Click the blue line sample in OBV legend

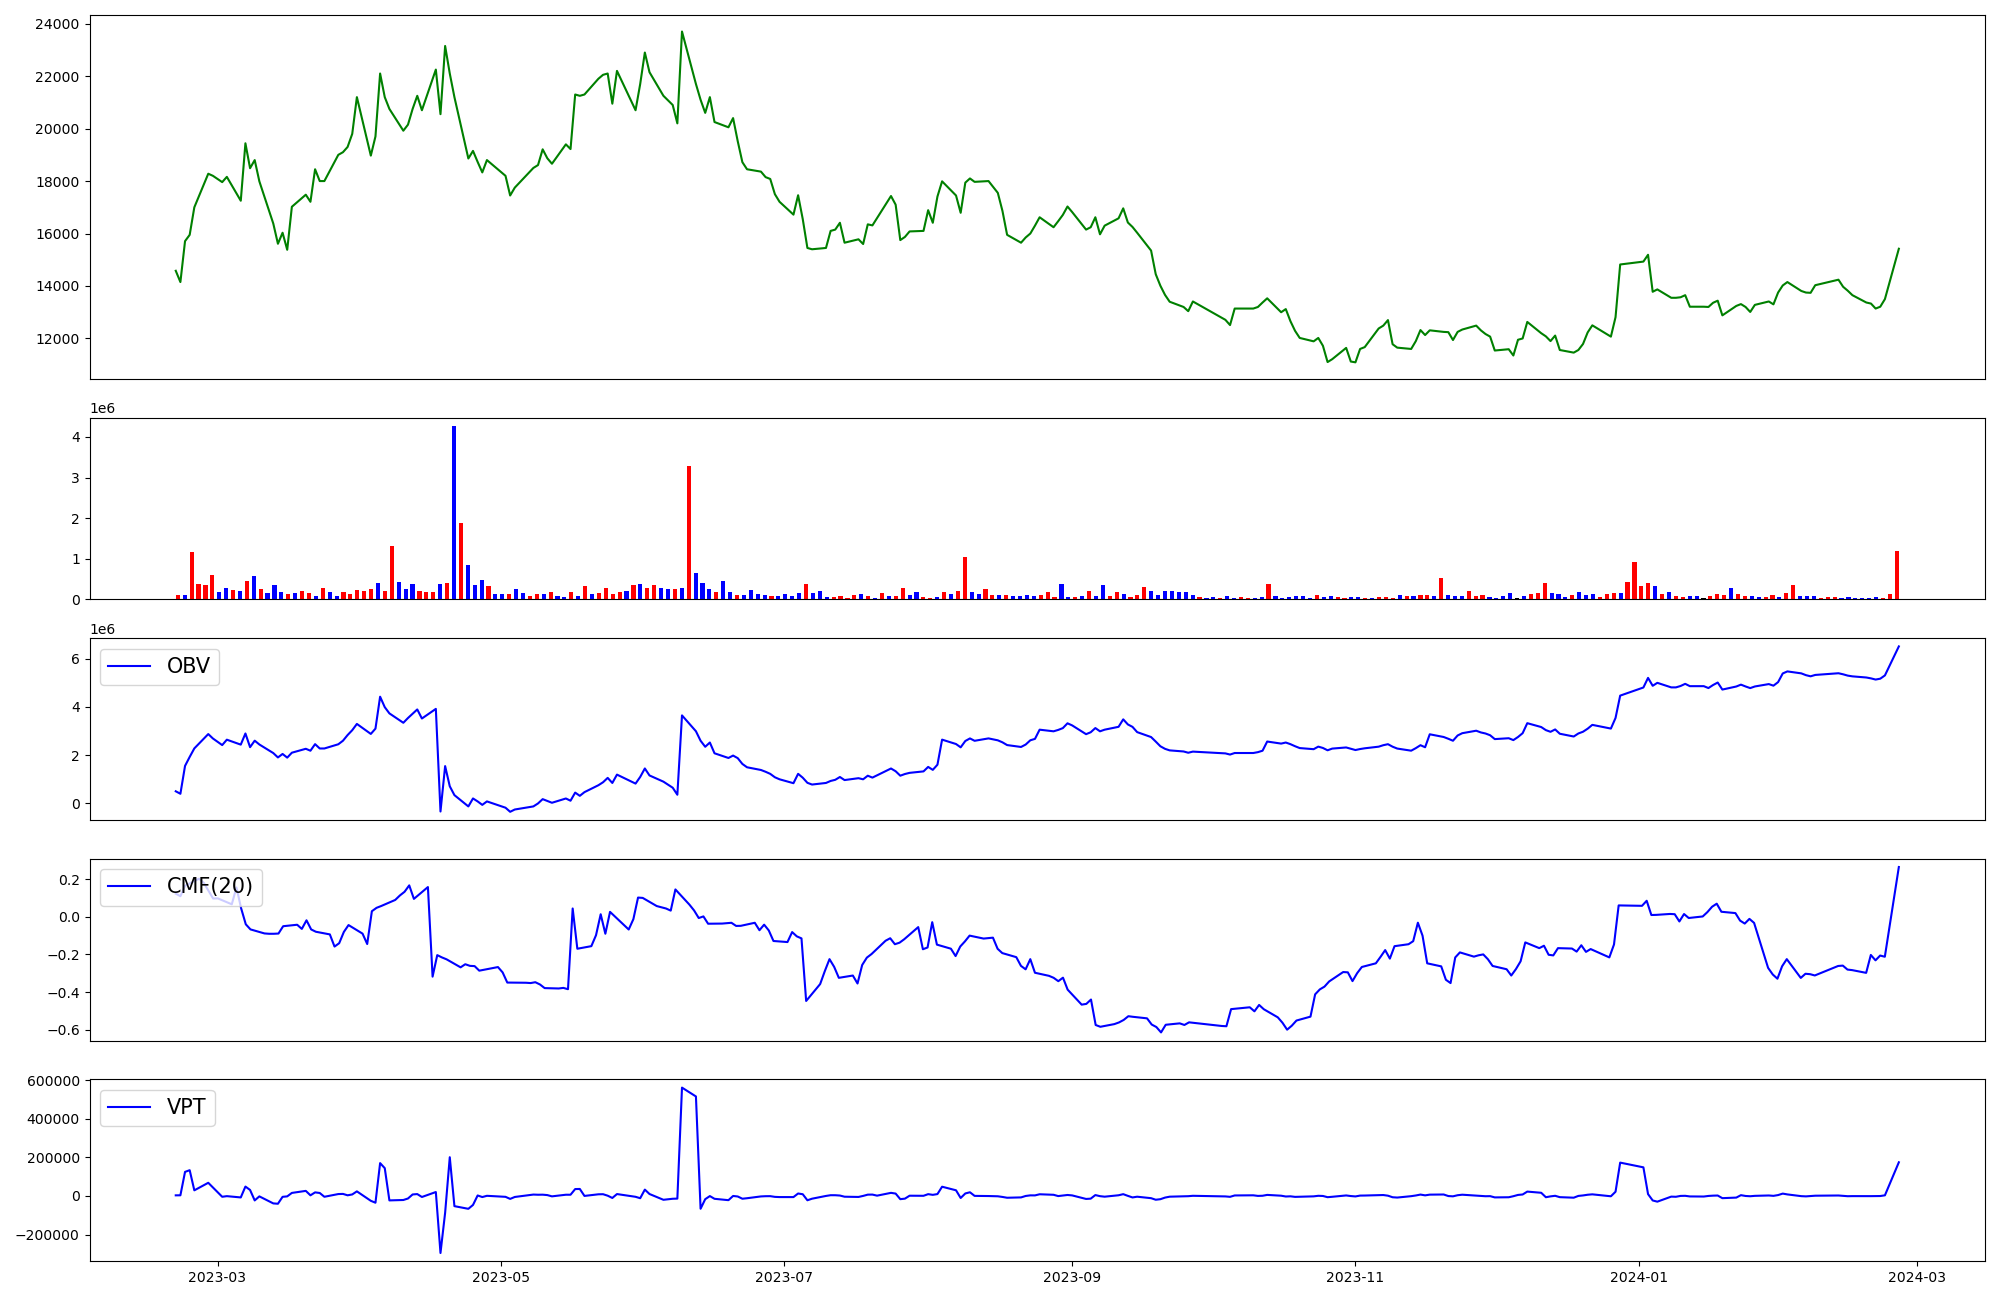click(129, 666)
